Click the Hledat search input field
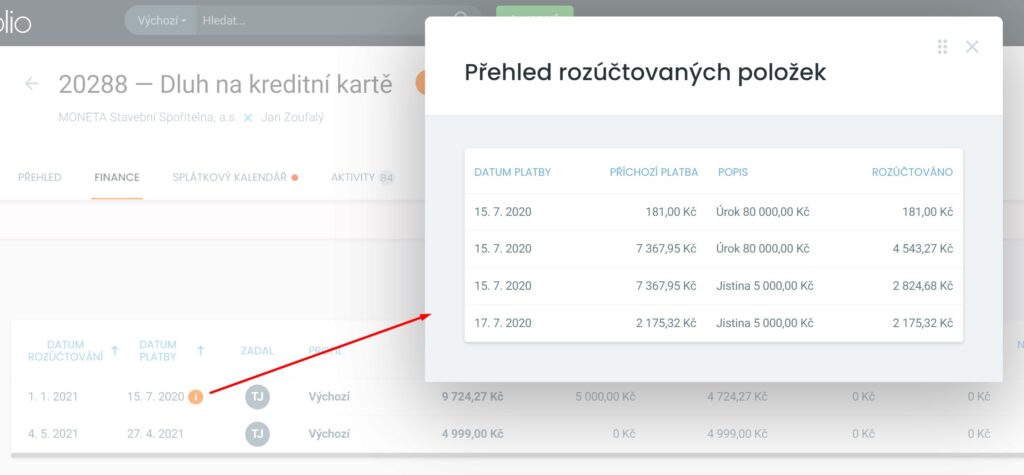Viewport: 1024px width, 475px height. (320, 20)
